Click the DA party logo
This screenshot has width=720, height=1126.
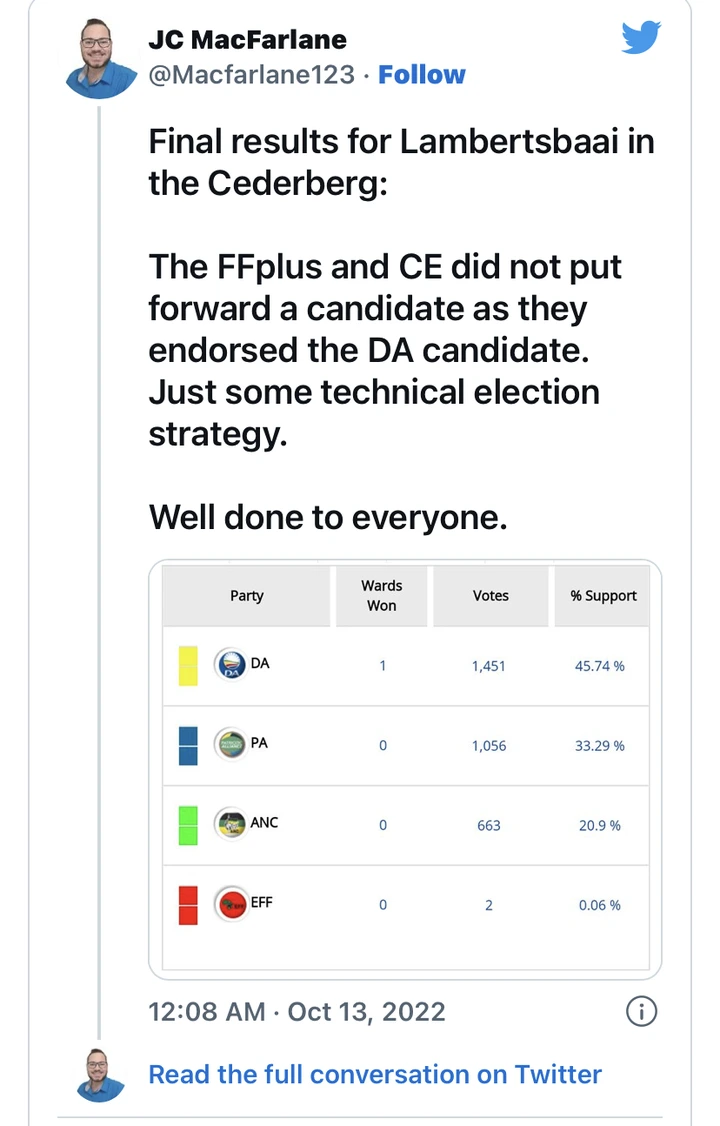pos(230,665)
